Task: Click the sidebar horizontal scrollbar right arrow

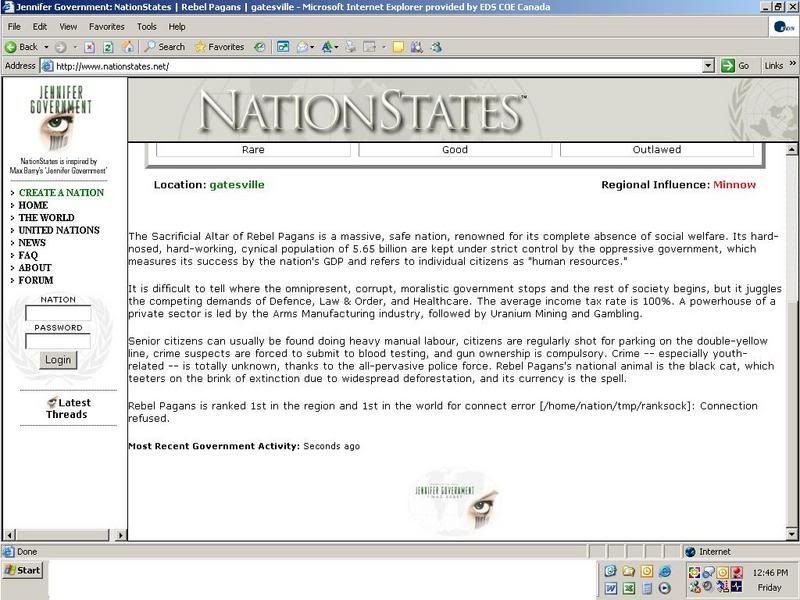Action: [x=120, y=535]
